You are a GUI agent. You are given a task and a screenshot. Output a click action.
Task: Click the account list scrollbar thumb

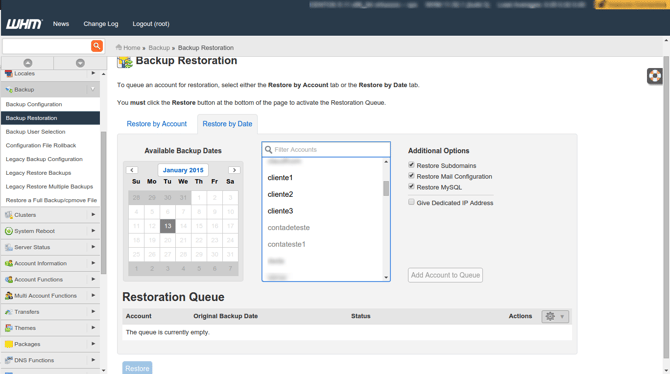pos(386,188)
